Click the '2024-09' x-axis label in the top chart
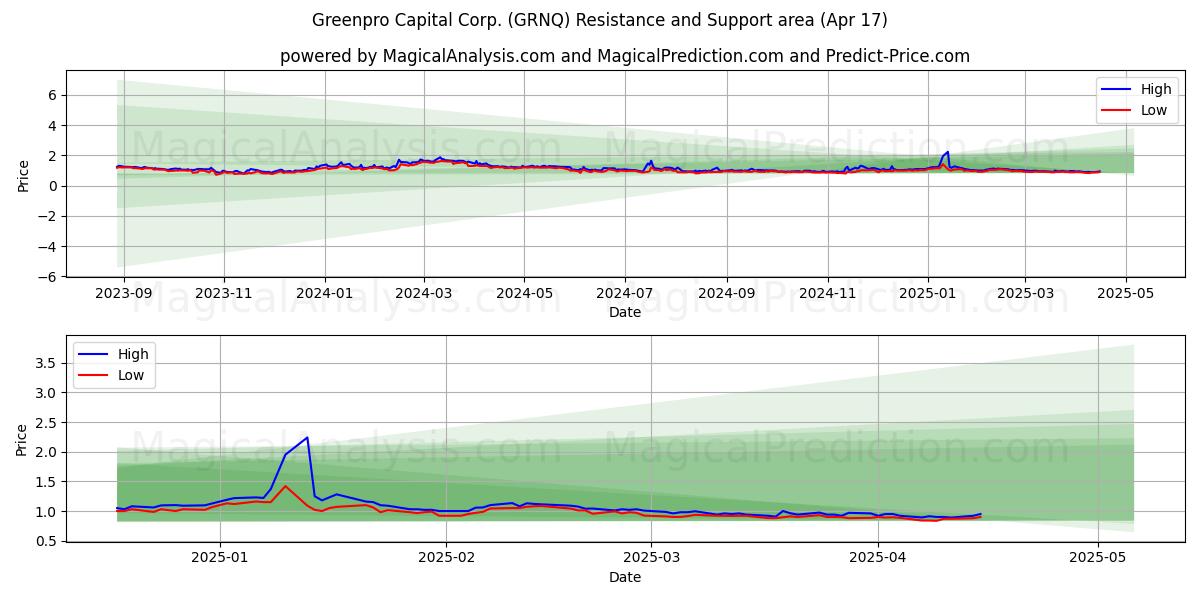The width and height of the screenshot is (1200, 600). coord(726,294)
